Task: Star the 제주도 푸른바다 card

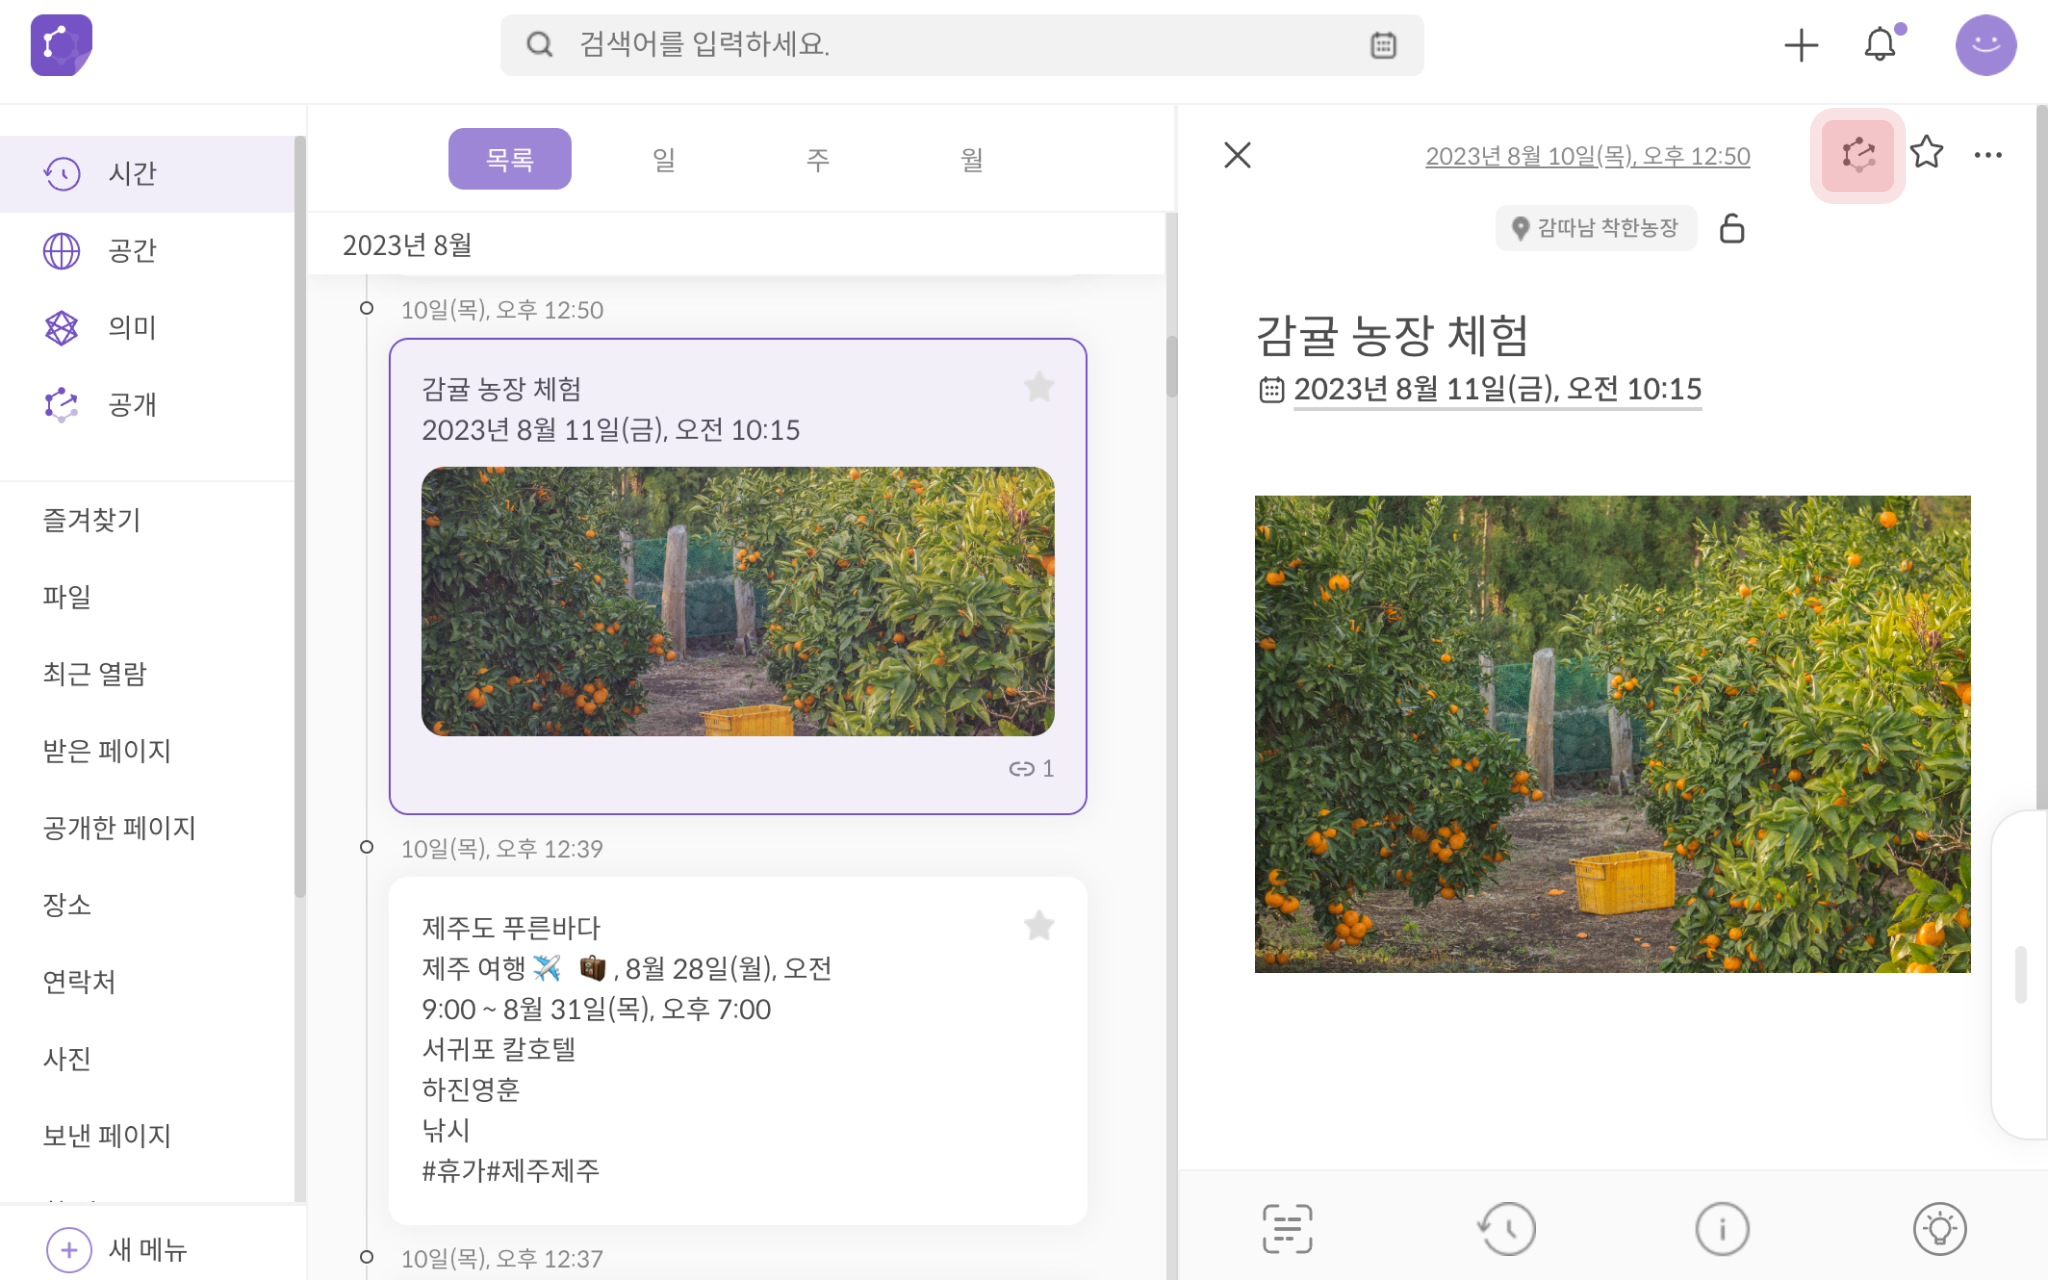Action: pos(1039,926)
